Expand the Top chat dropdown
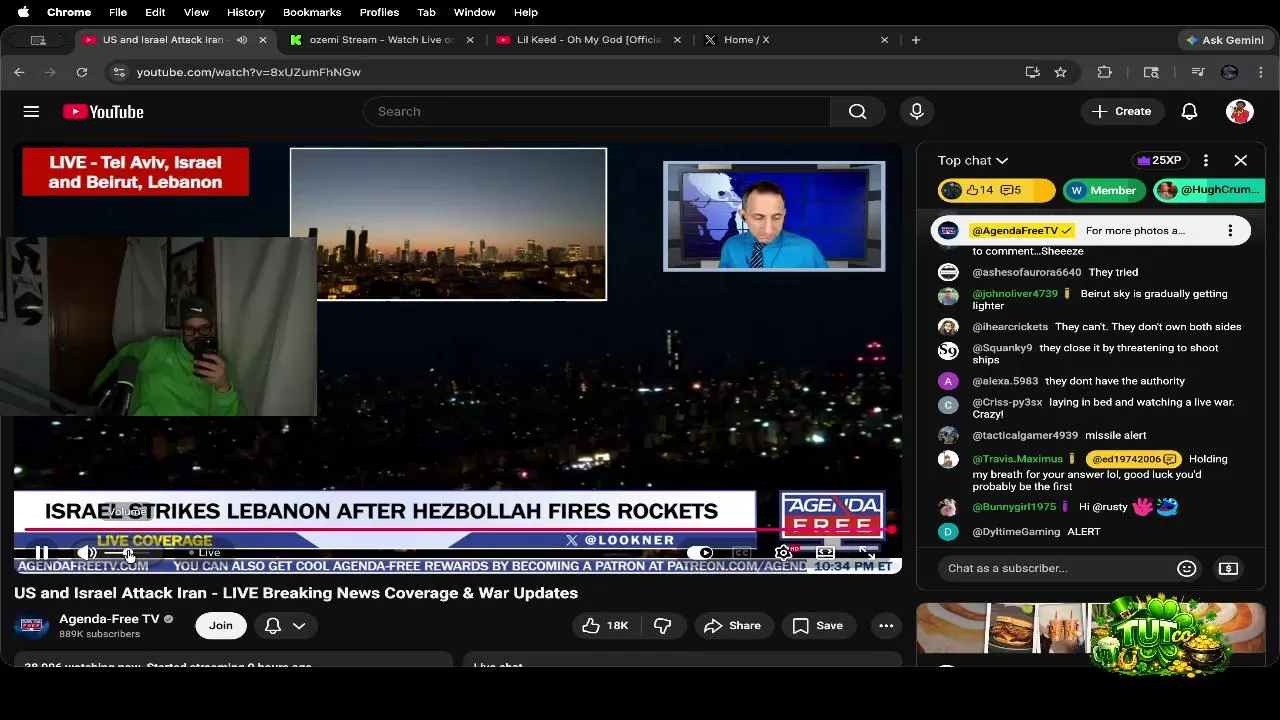 click(972, 160)
